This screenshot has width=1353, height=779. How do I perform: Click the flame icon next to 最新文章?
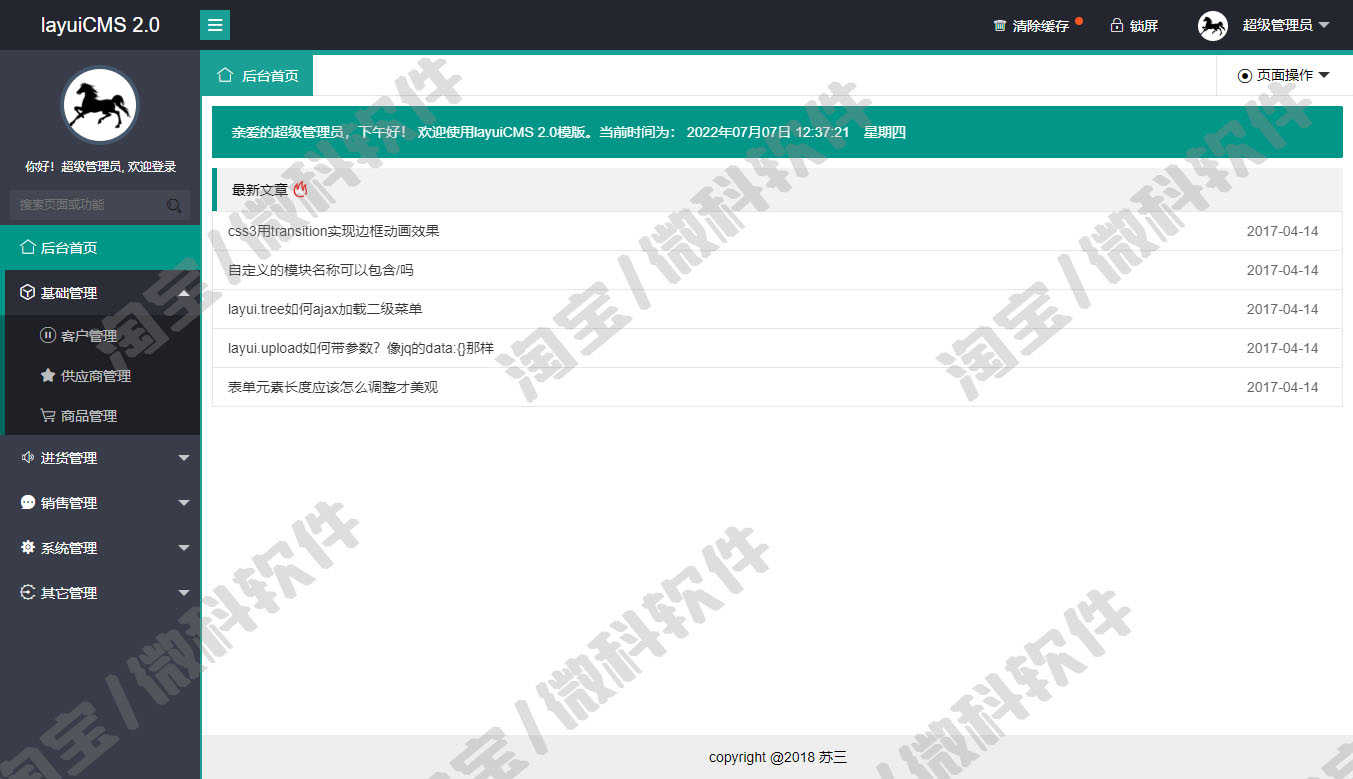[300, 189]
